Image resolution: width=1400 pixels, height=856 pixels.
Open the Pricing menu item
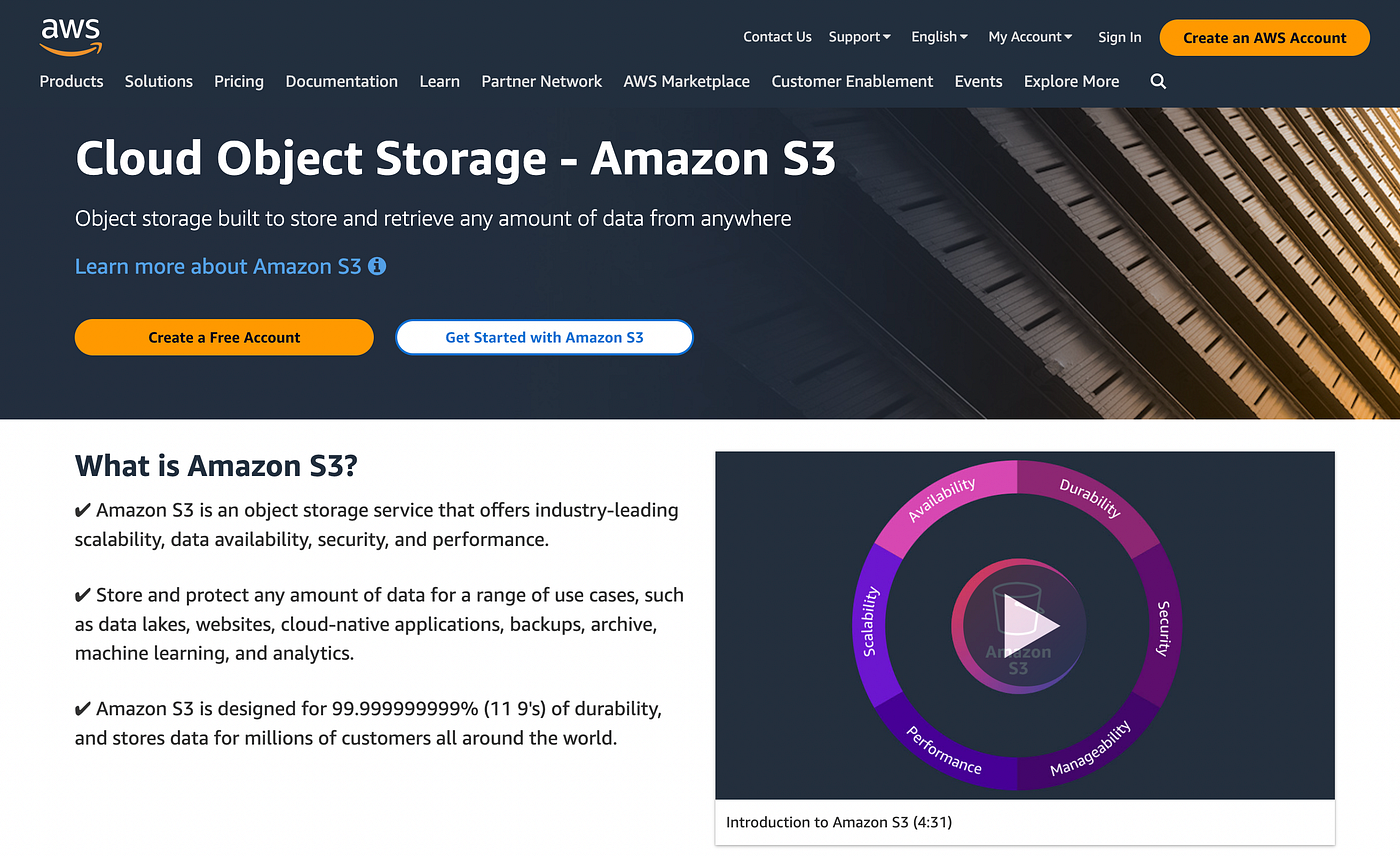point(239,82)
